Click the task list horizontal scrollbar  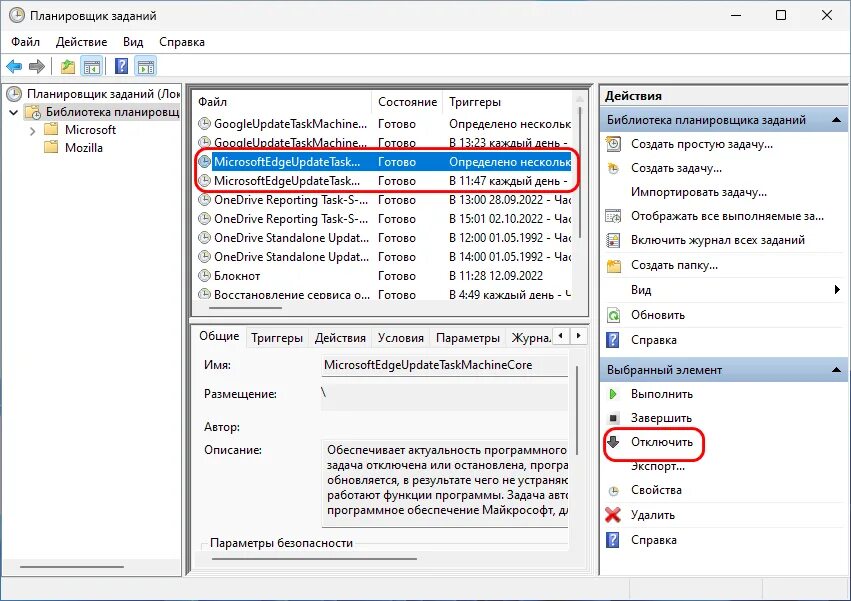(x=245, y=308)
